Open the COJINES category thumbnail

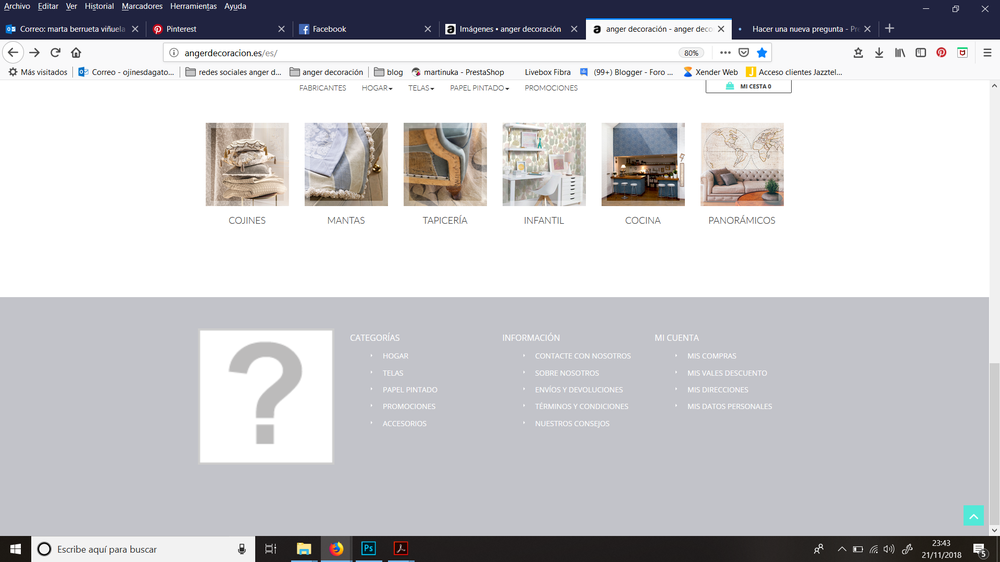(247, 165)
